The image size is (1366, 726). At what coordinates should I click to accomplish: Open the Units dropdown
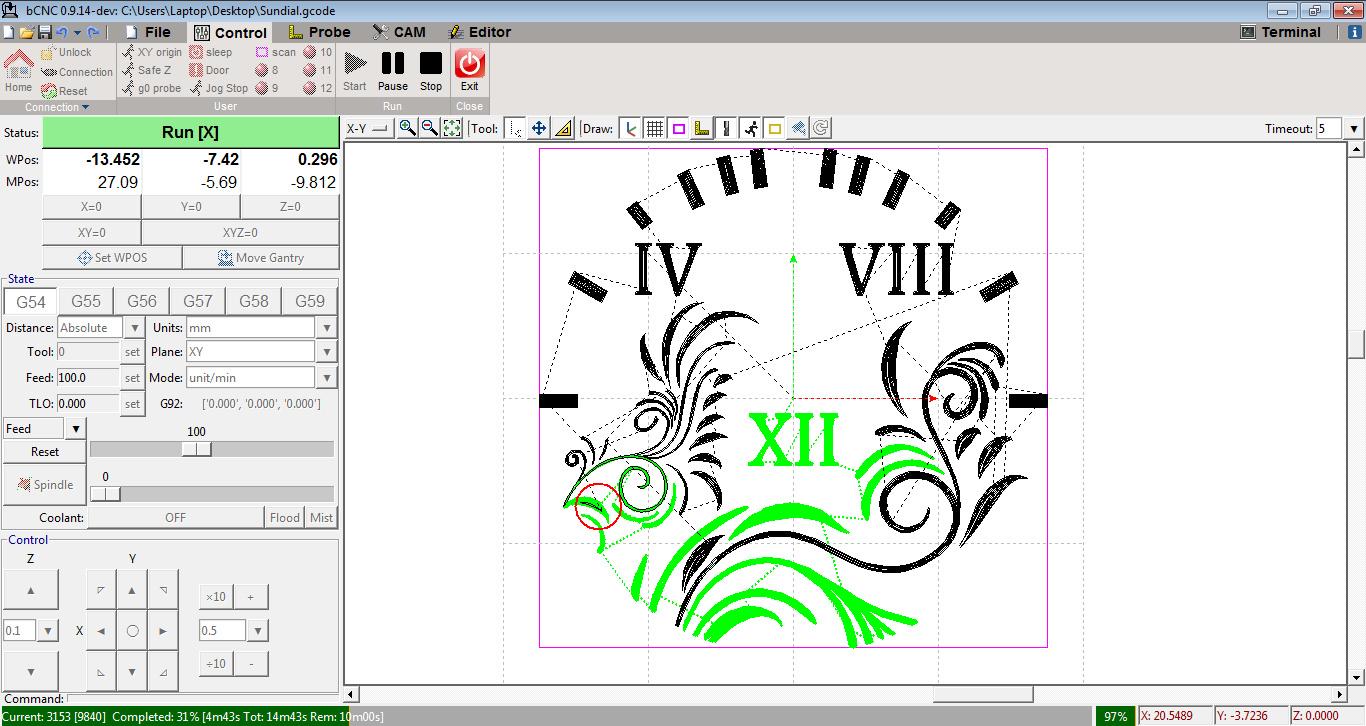click(x=326, y=327)
